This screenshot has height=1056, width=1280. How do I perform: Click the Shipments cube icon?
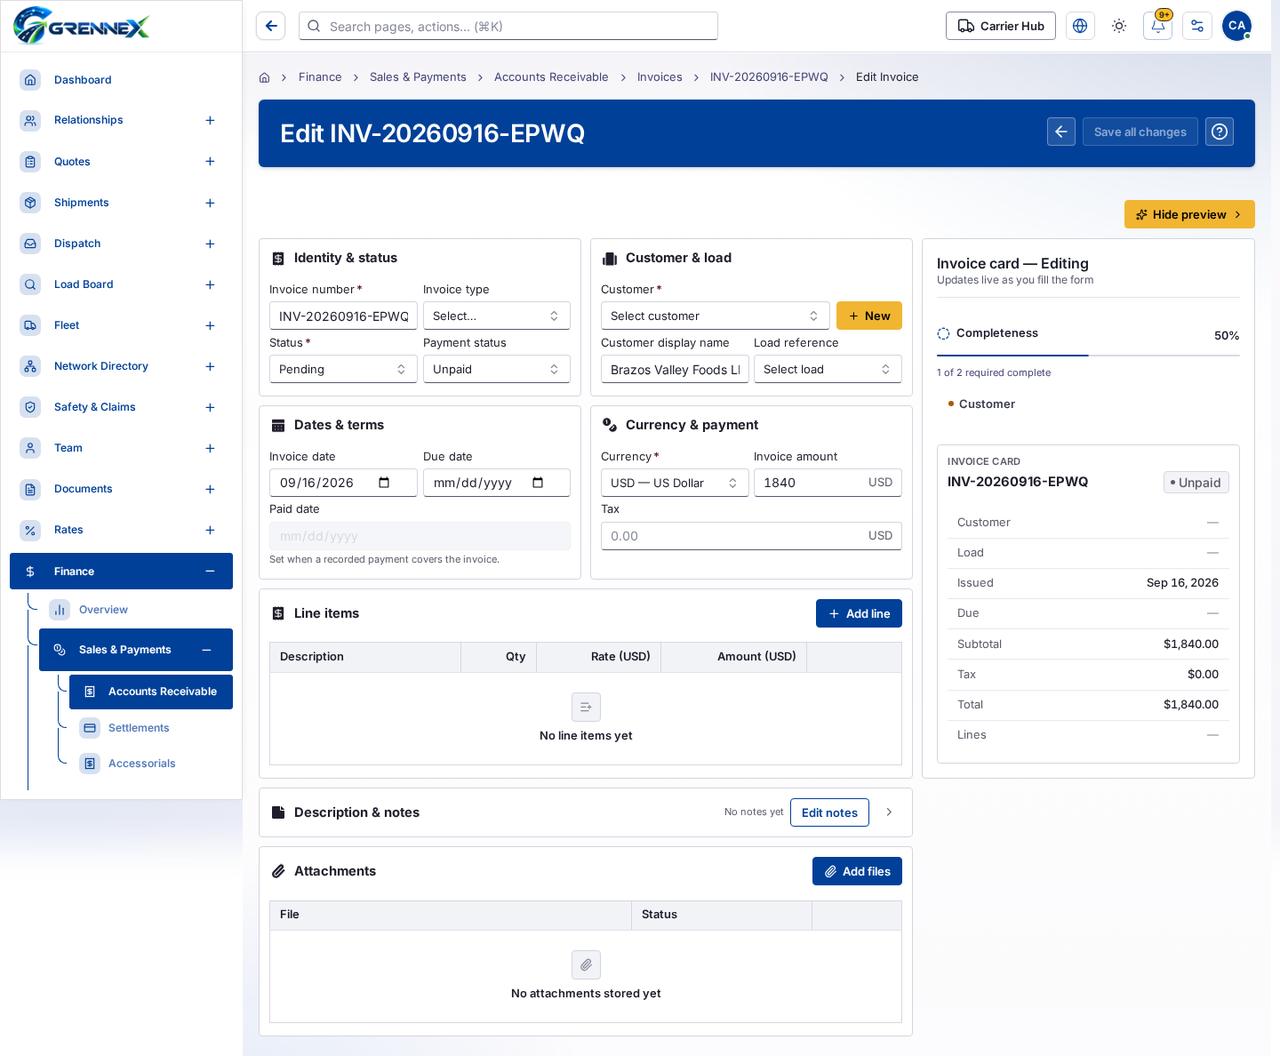click(30, 203)
